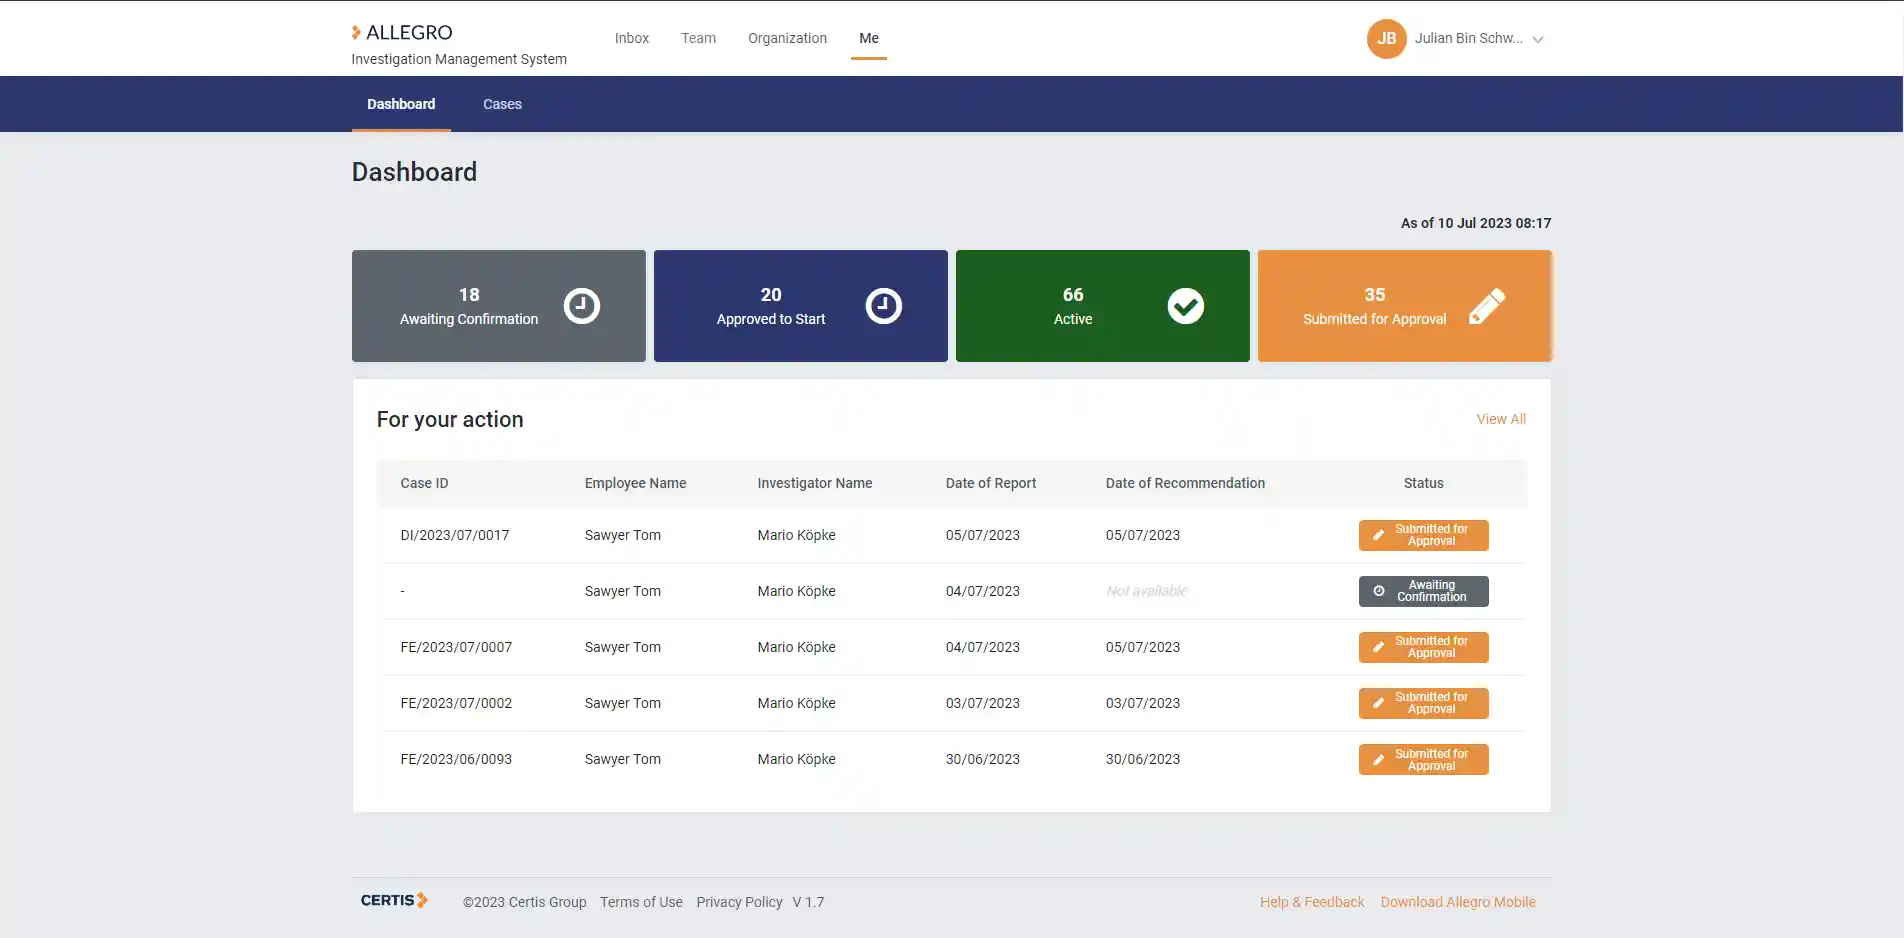The width and height of the screenshot is (1904, 938).
Task: Open the Organization menu item
Action: (x=787, y=38)
